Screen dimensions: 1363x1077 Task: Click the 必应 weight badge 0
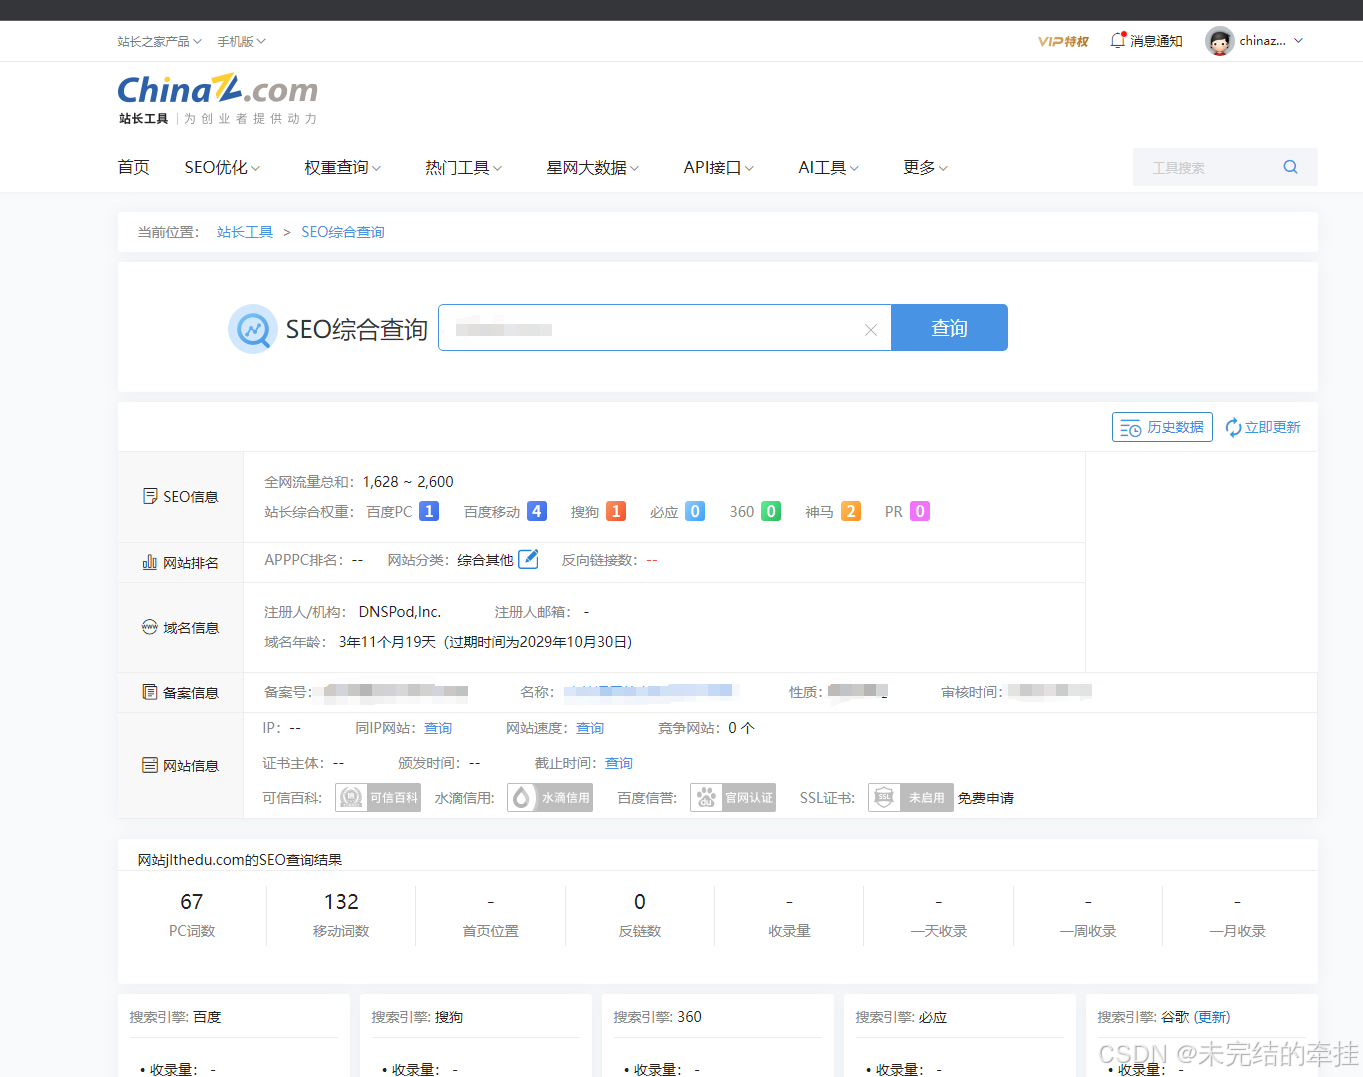coord(695,511)
